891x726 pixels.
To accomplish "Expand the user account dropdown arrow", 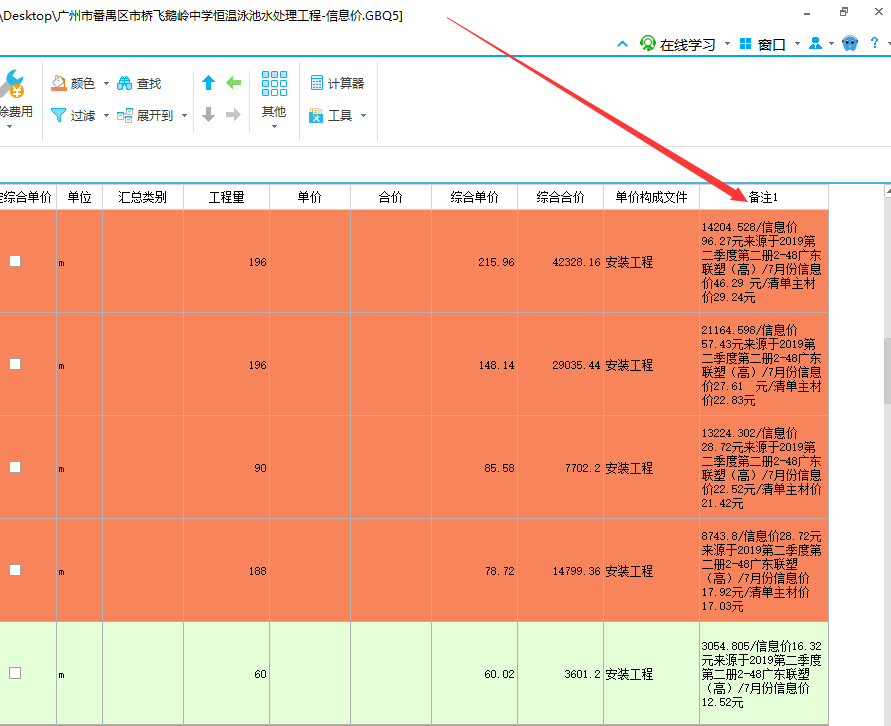I will 831,44.
